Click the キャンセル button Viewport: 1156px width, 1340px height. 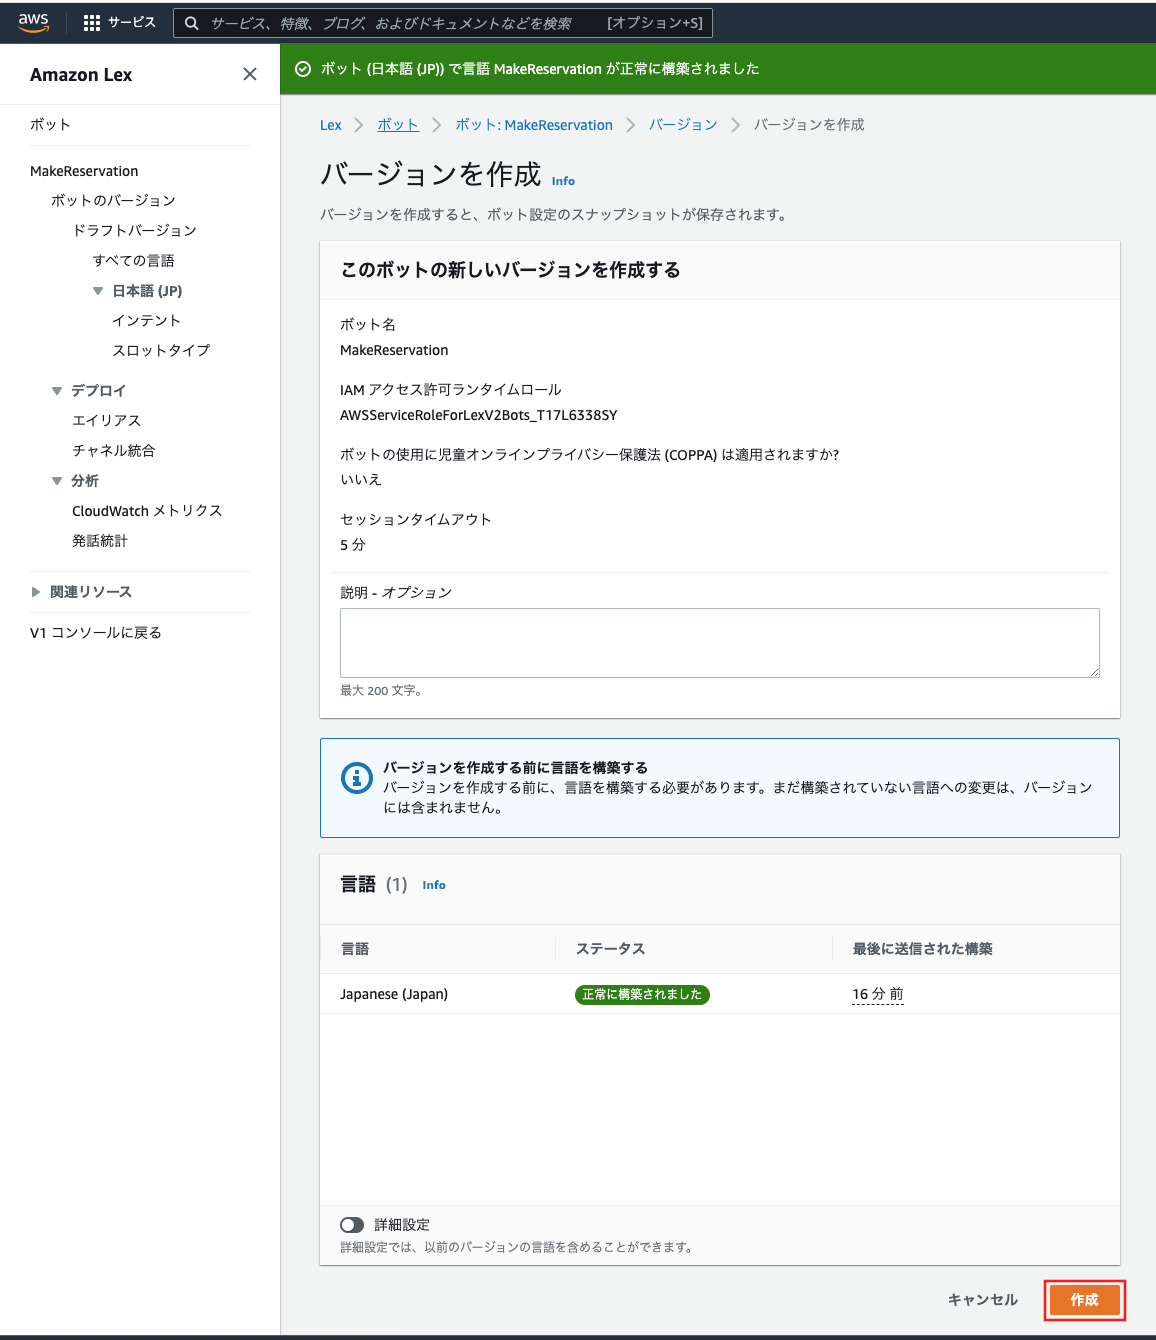(x=983, y=1300)
